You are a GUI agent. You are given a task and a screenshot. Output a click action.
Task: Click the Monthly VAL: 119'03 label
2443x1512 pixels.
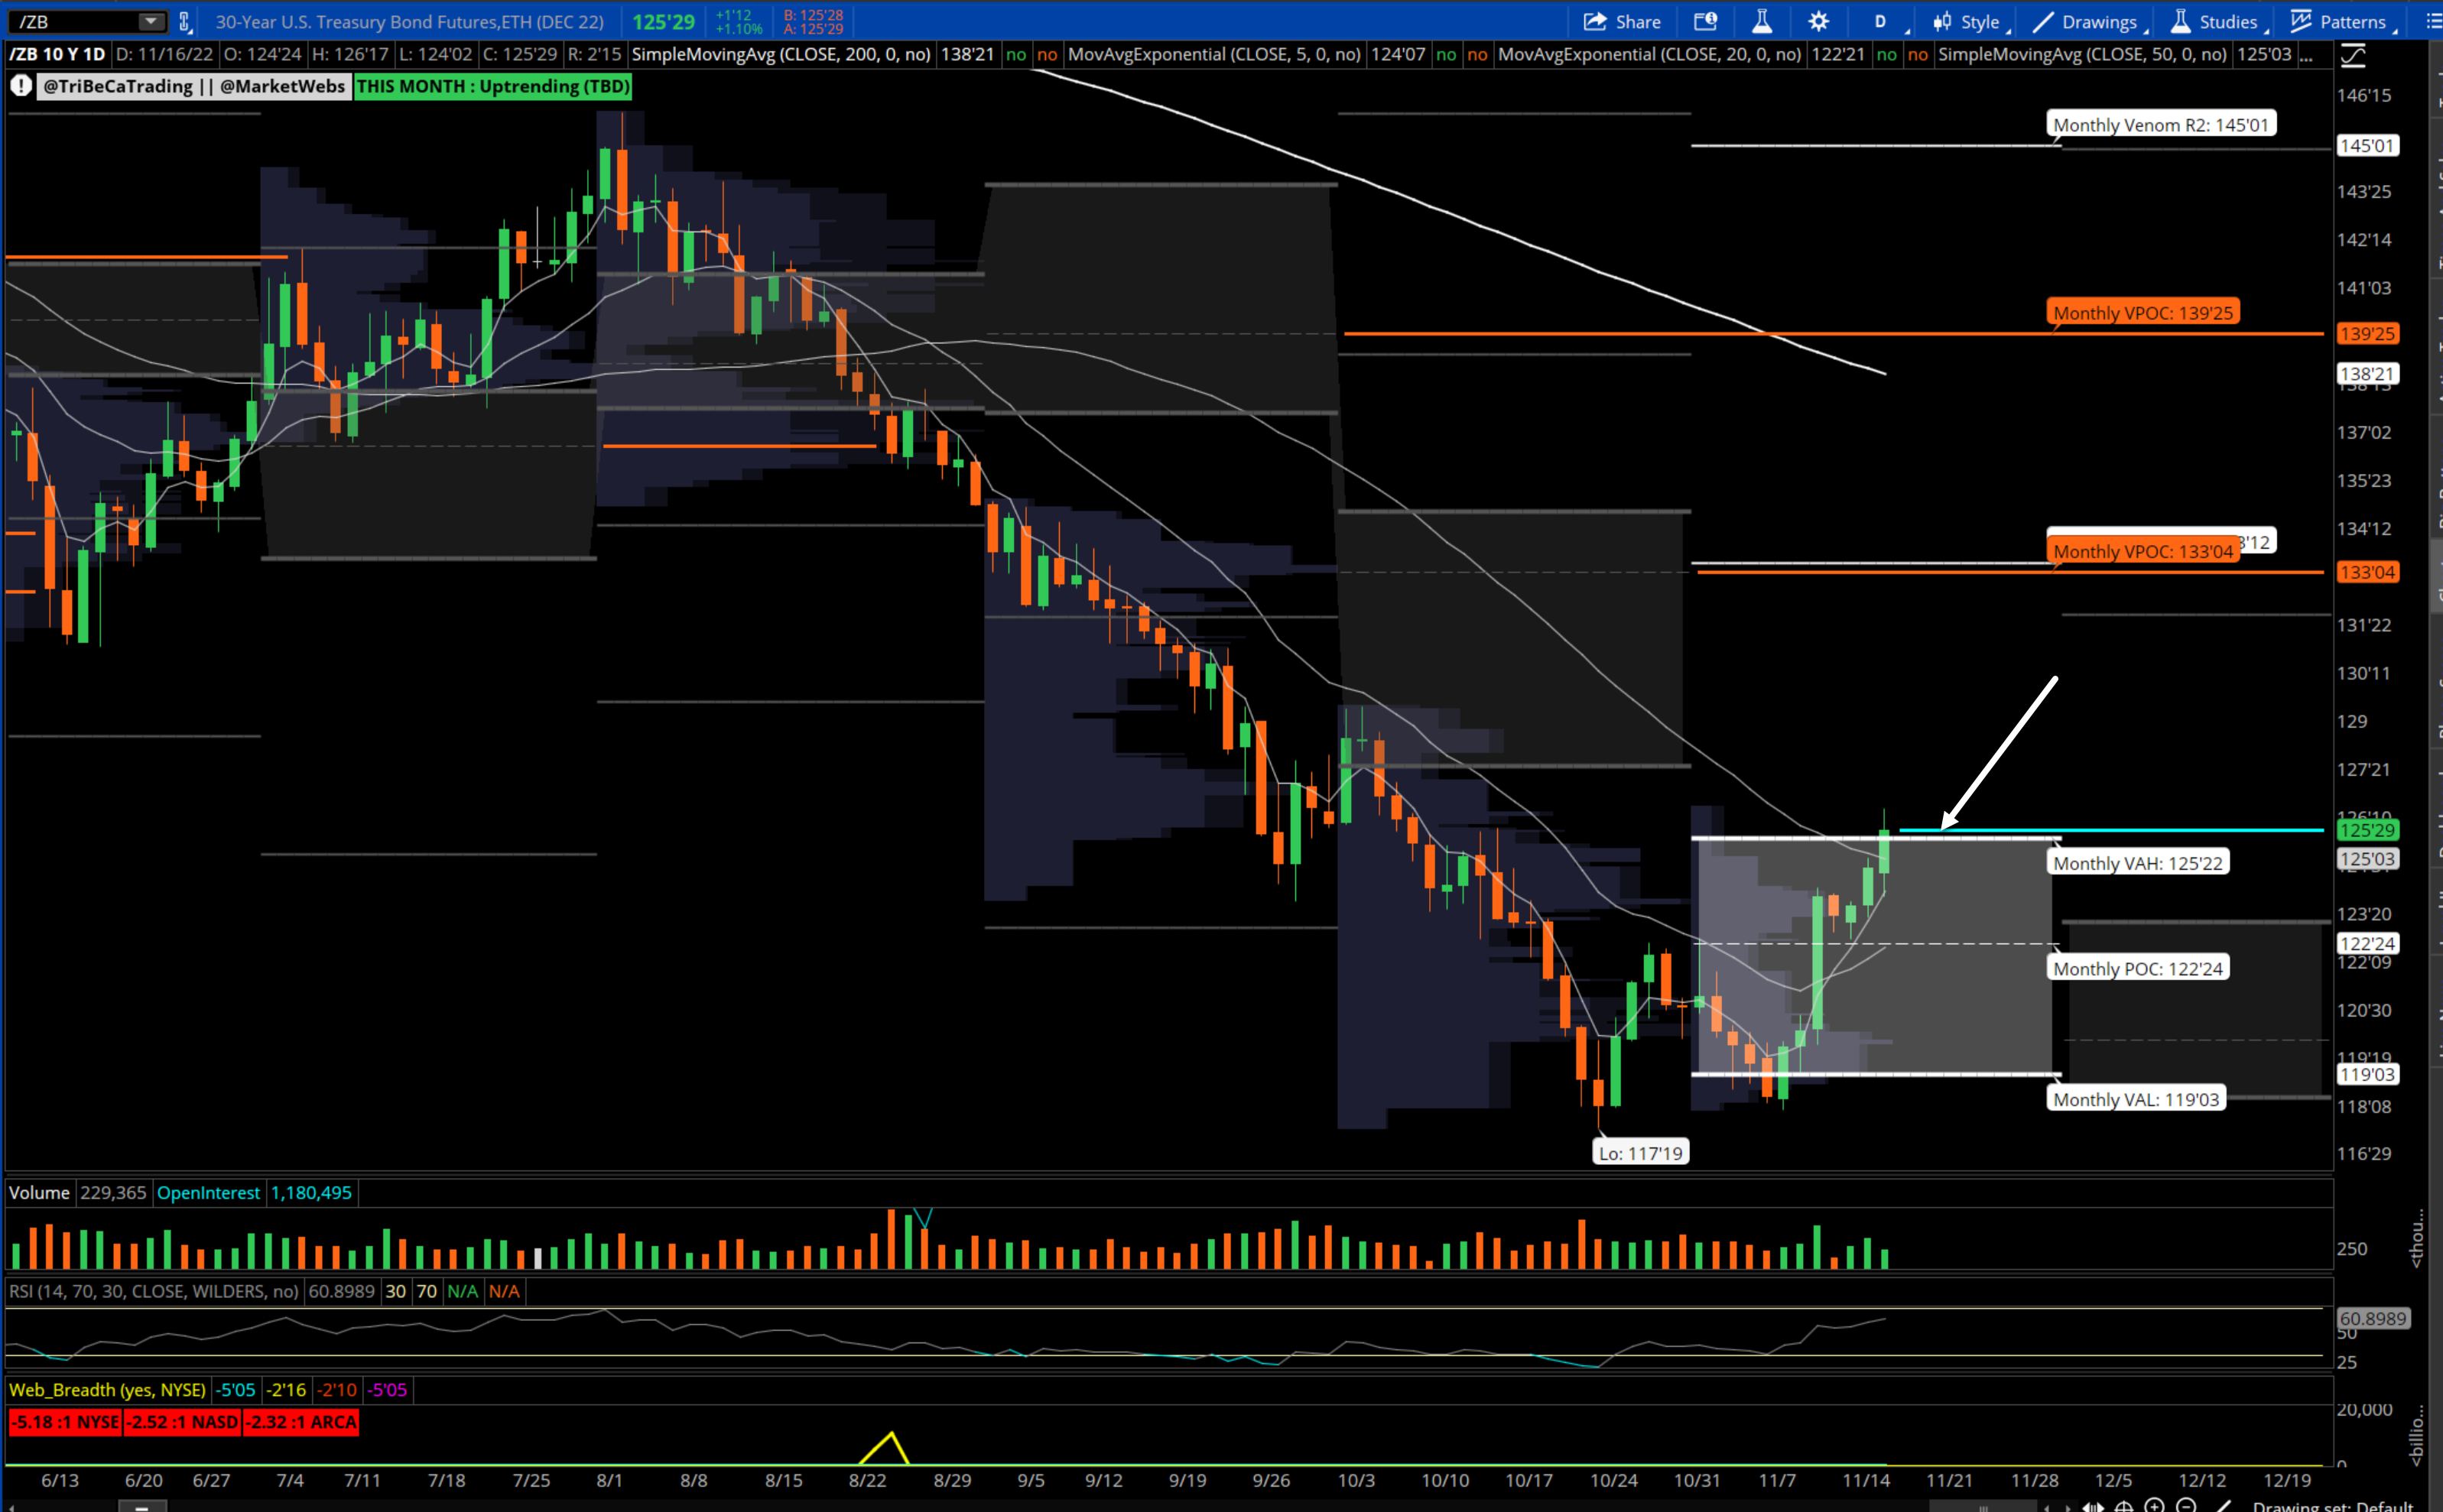click(x=2135, y=1099)
